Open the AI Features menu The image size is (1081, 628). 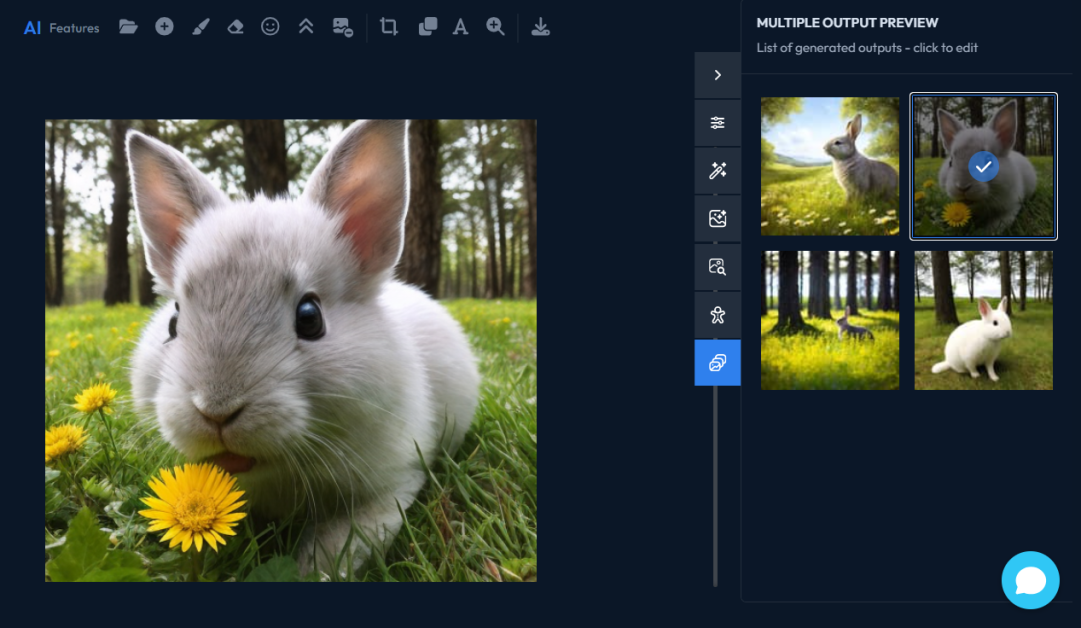61,28
